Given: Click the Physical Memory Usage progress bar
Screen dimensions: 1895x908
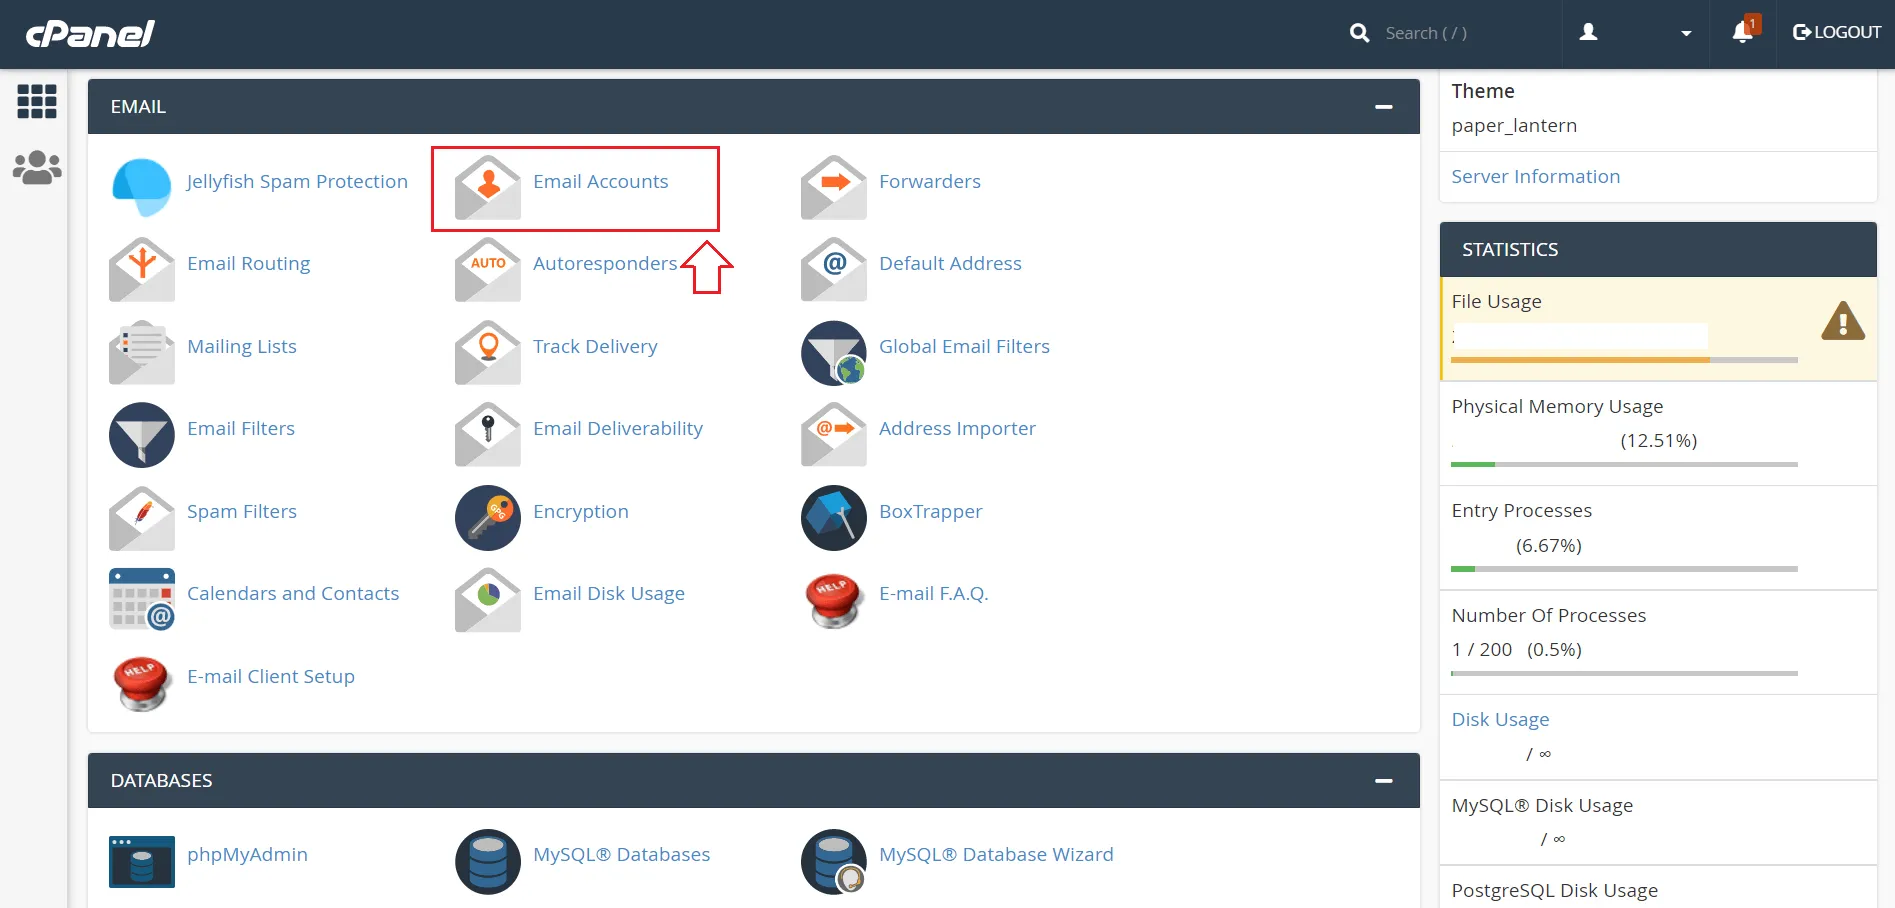Looking at the screenshot, I should coord(1624,465).
